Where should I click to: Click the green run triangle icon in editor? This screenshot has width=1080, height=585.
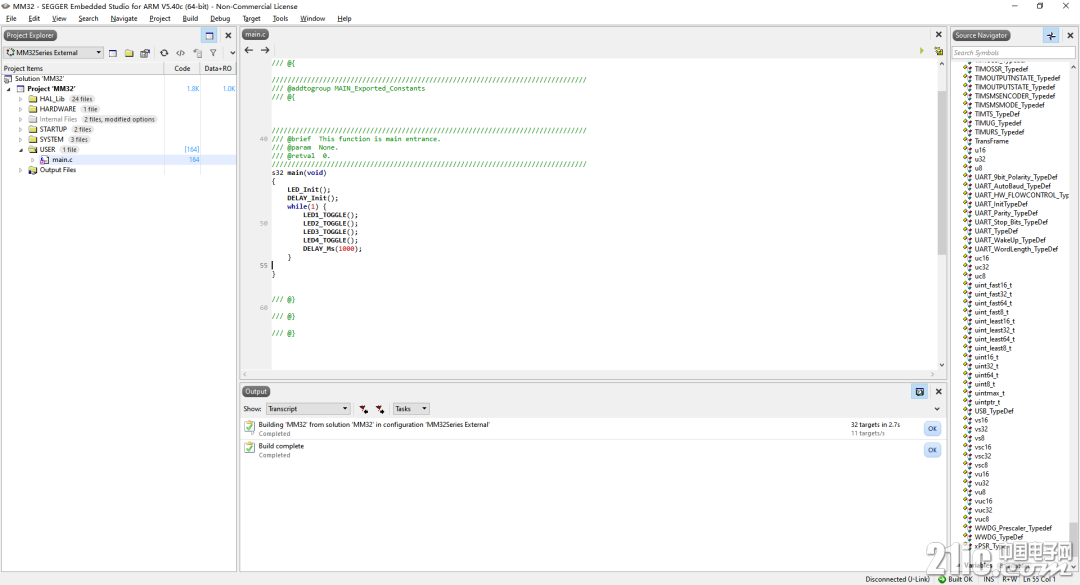(x=922, y=51)
